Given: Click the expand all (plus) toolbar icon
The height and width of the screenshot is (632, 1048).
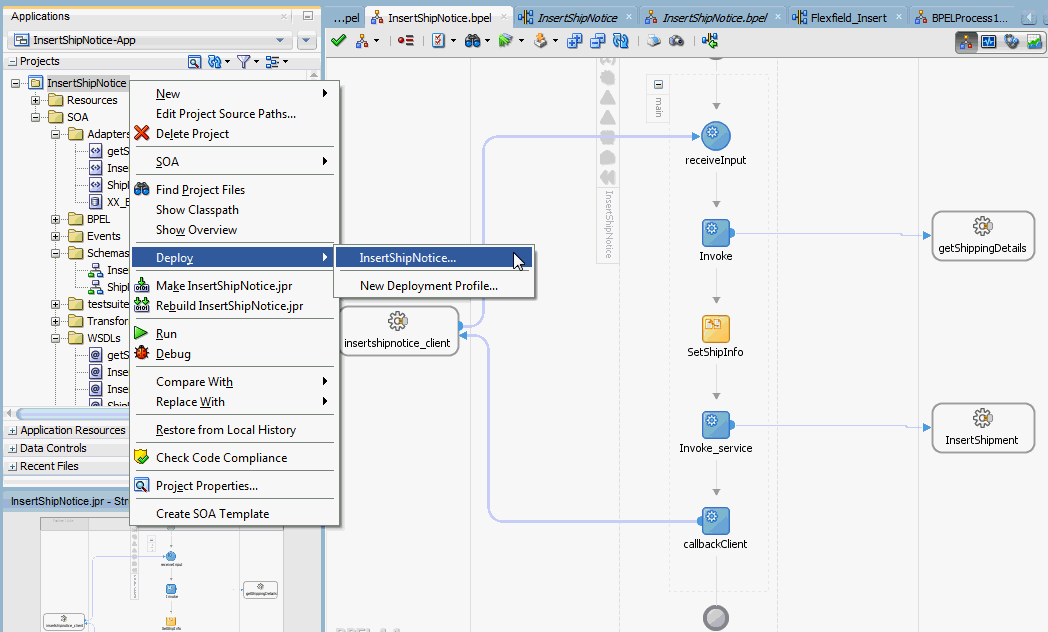Looking at the screenshot, I should (574, 41).
